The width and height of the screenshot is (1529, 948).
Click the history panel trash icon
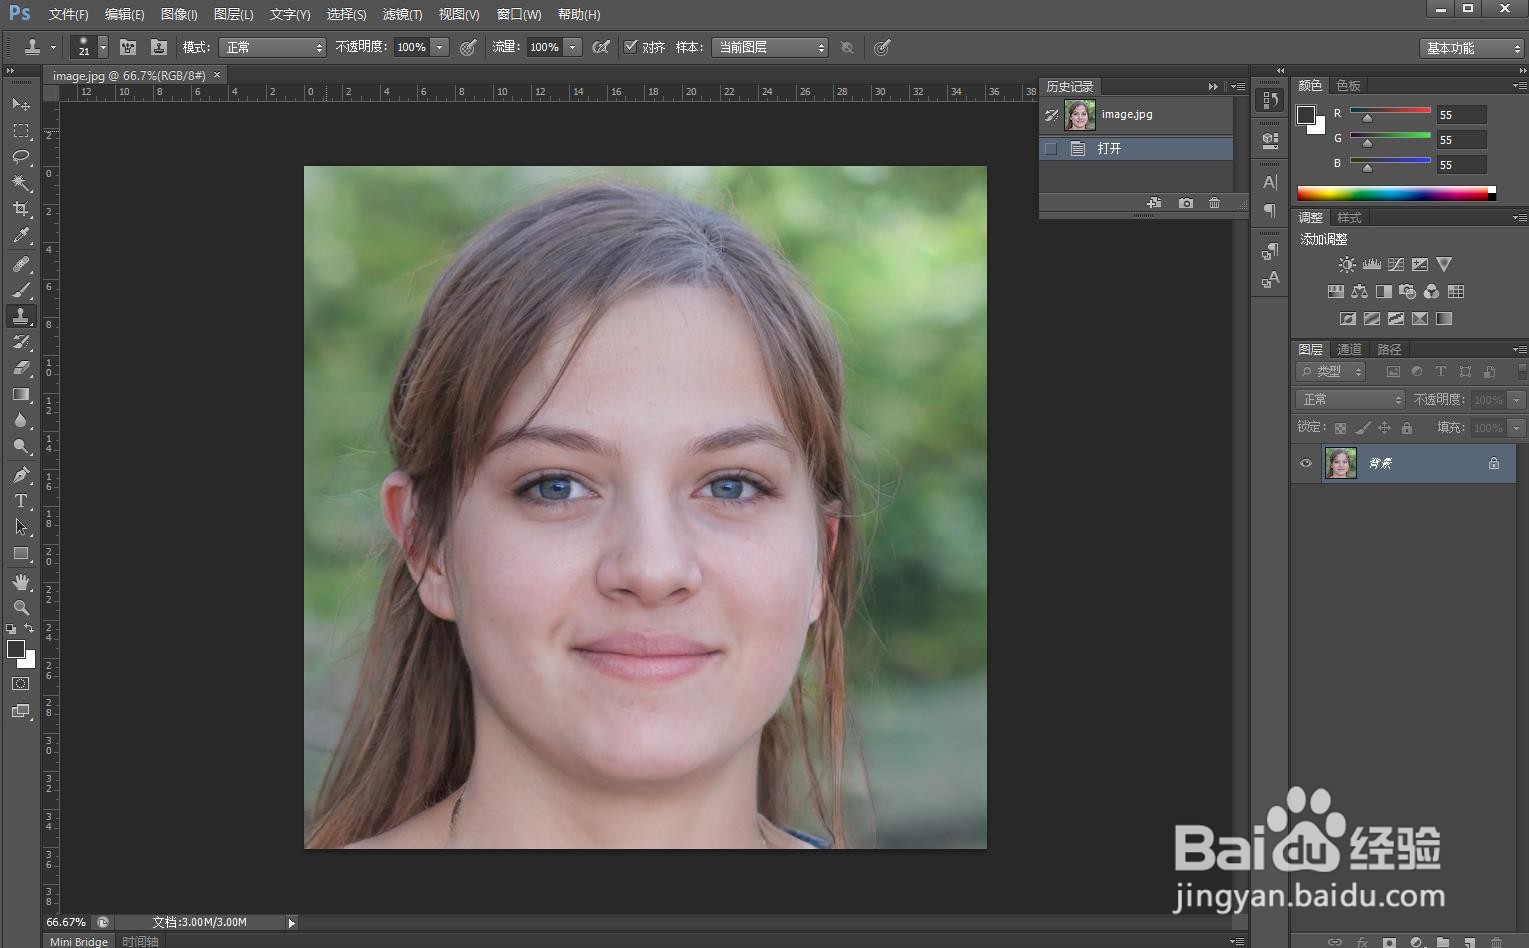pyautogui.click(x=1214, y=203)
